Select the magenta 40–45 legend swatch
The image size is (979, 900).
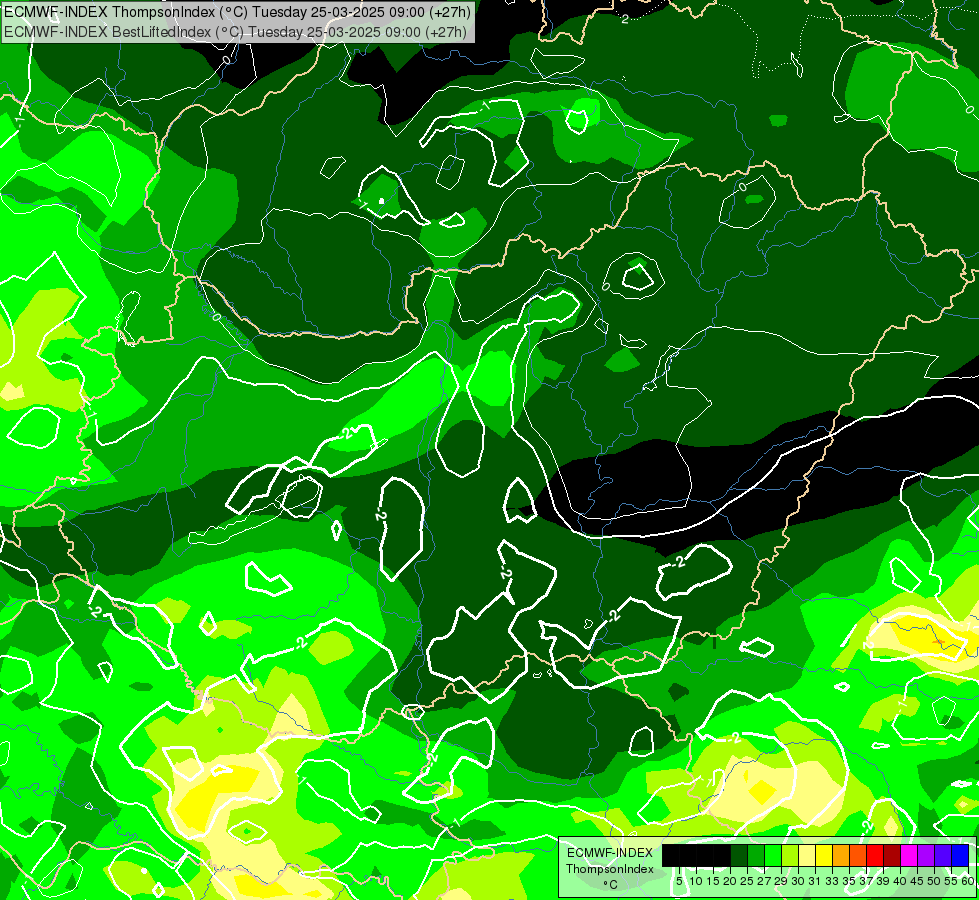(x=909, y=855)
